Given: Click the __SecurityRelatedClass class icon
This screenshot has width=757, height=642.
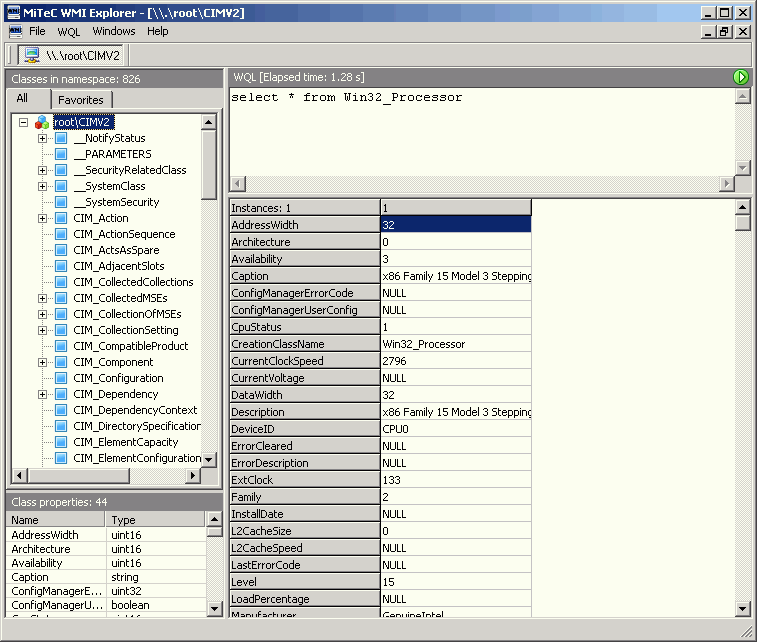Looking at the screenshot, I should point(61,170).
